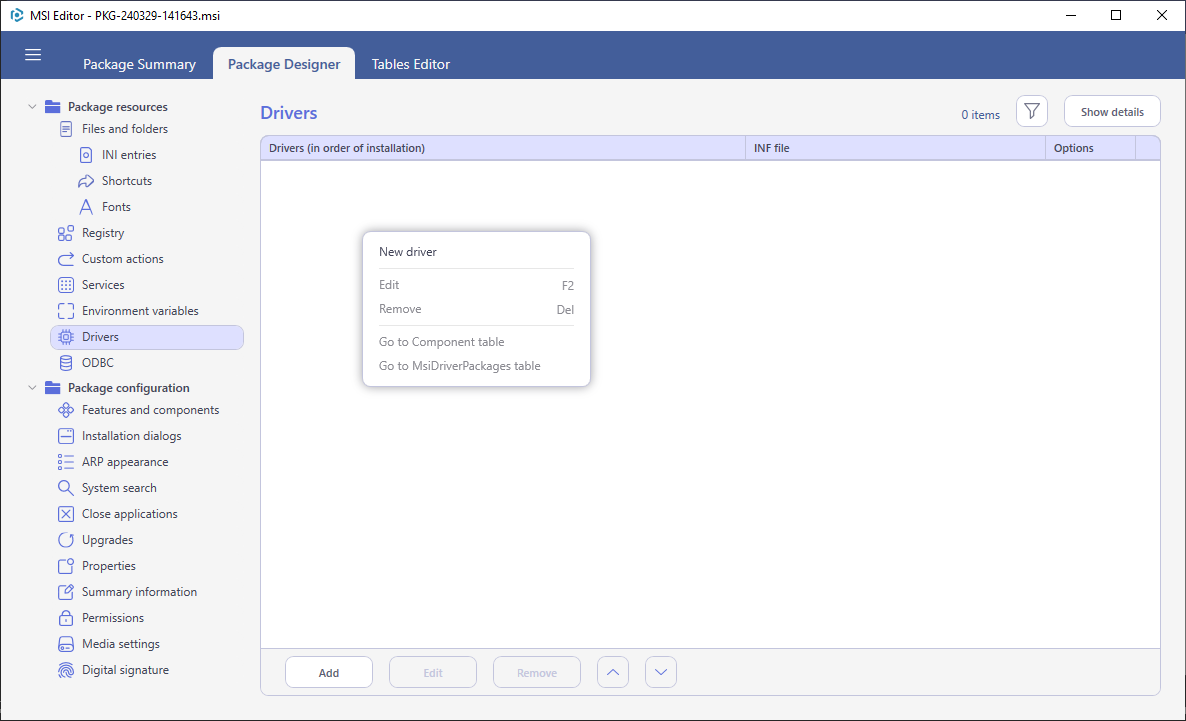Click the Services grid icon

(66, 285)
